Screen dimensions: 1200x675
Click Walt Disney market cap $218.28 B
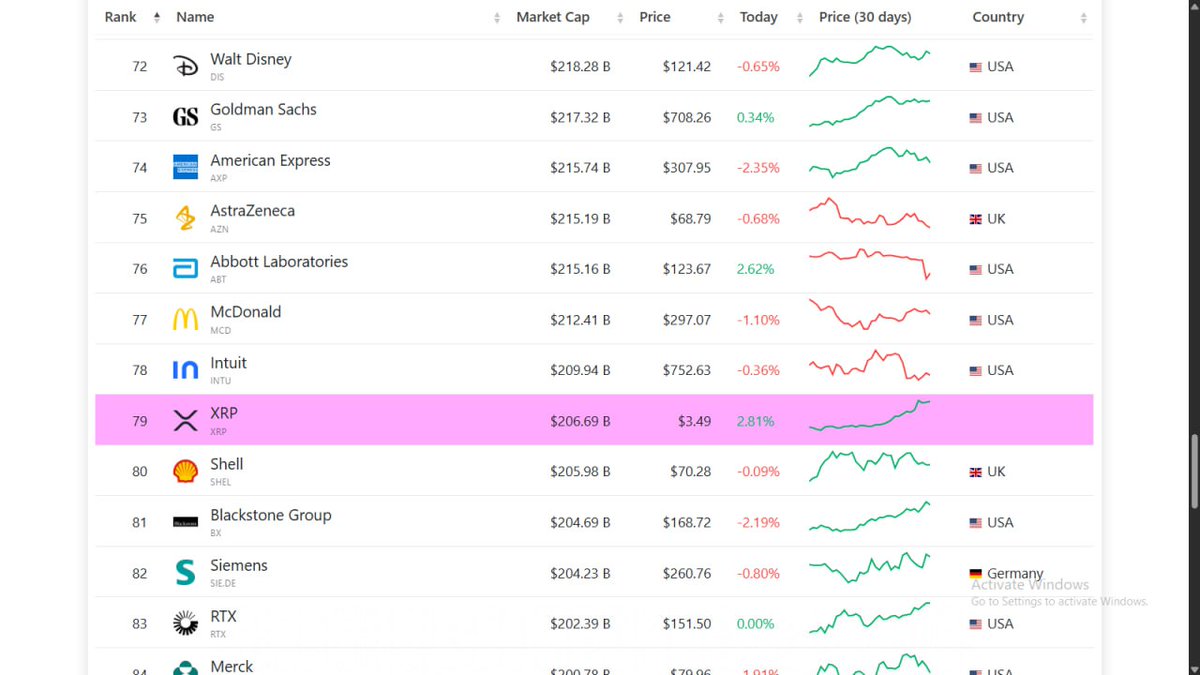click(x=580, y=67)
